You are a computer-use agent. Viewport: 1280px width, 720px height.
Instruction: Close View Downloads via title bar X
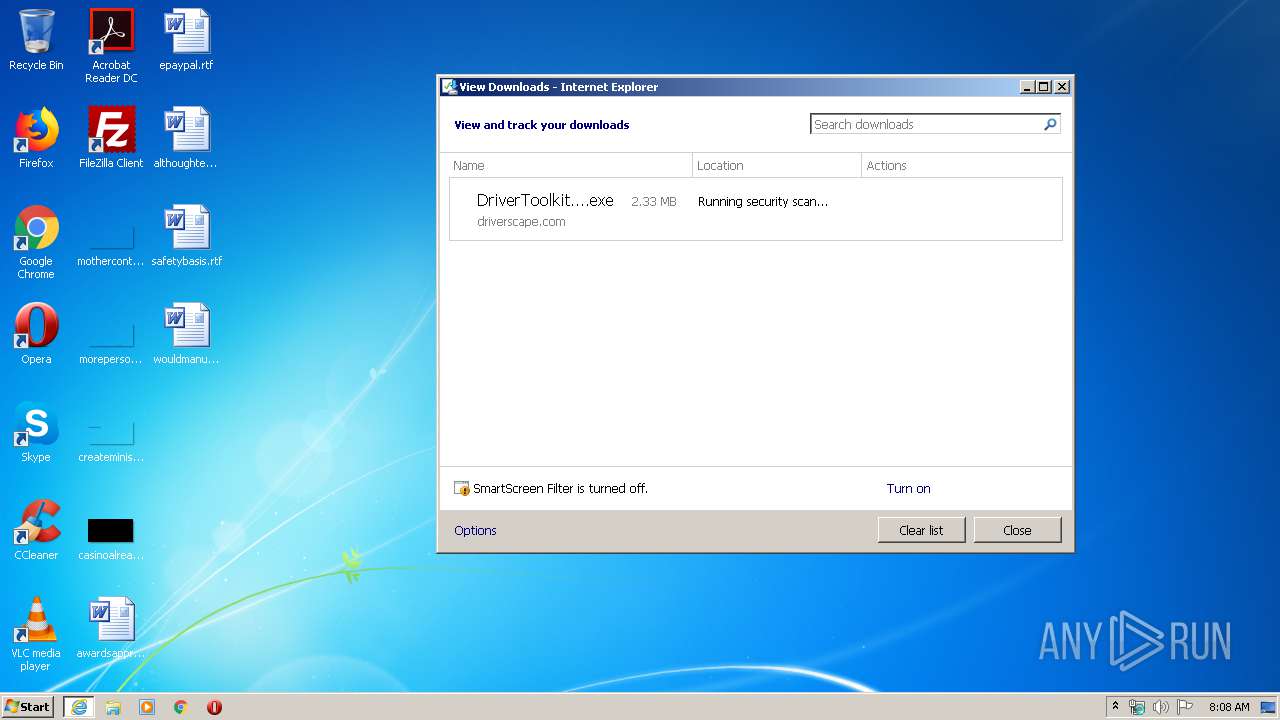click(1062, 87)
